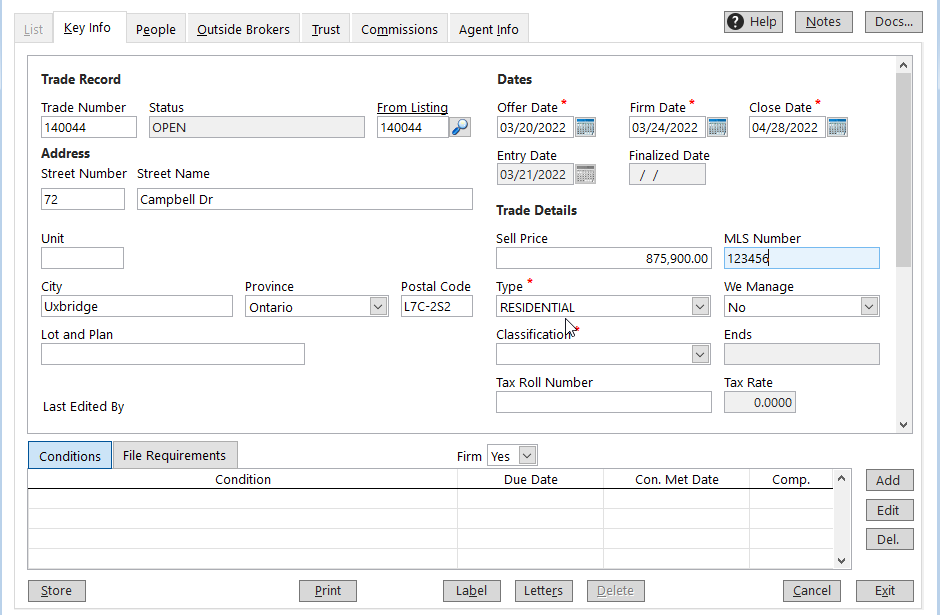Open the Firm Yes/No dropdown
This screenshot has height=615, width=940.
click(x=525, y=455)
